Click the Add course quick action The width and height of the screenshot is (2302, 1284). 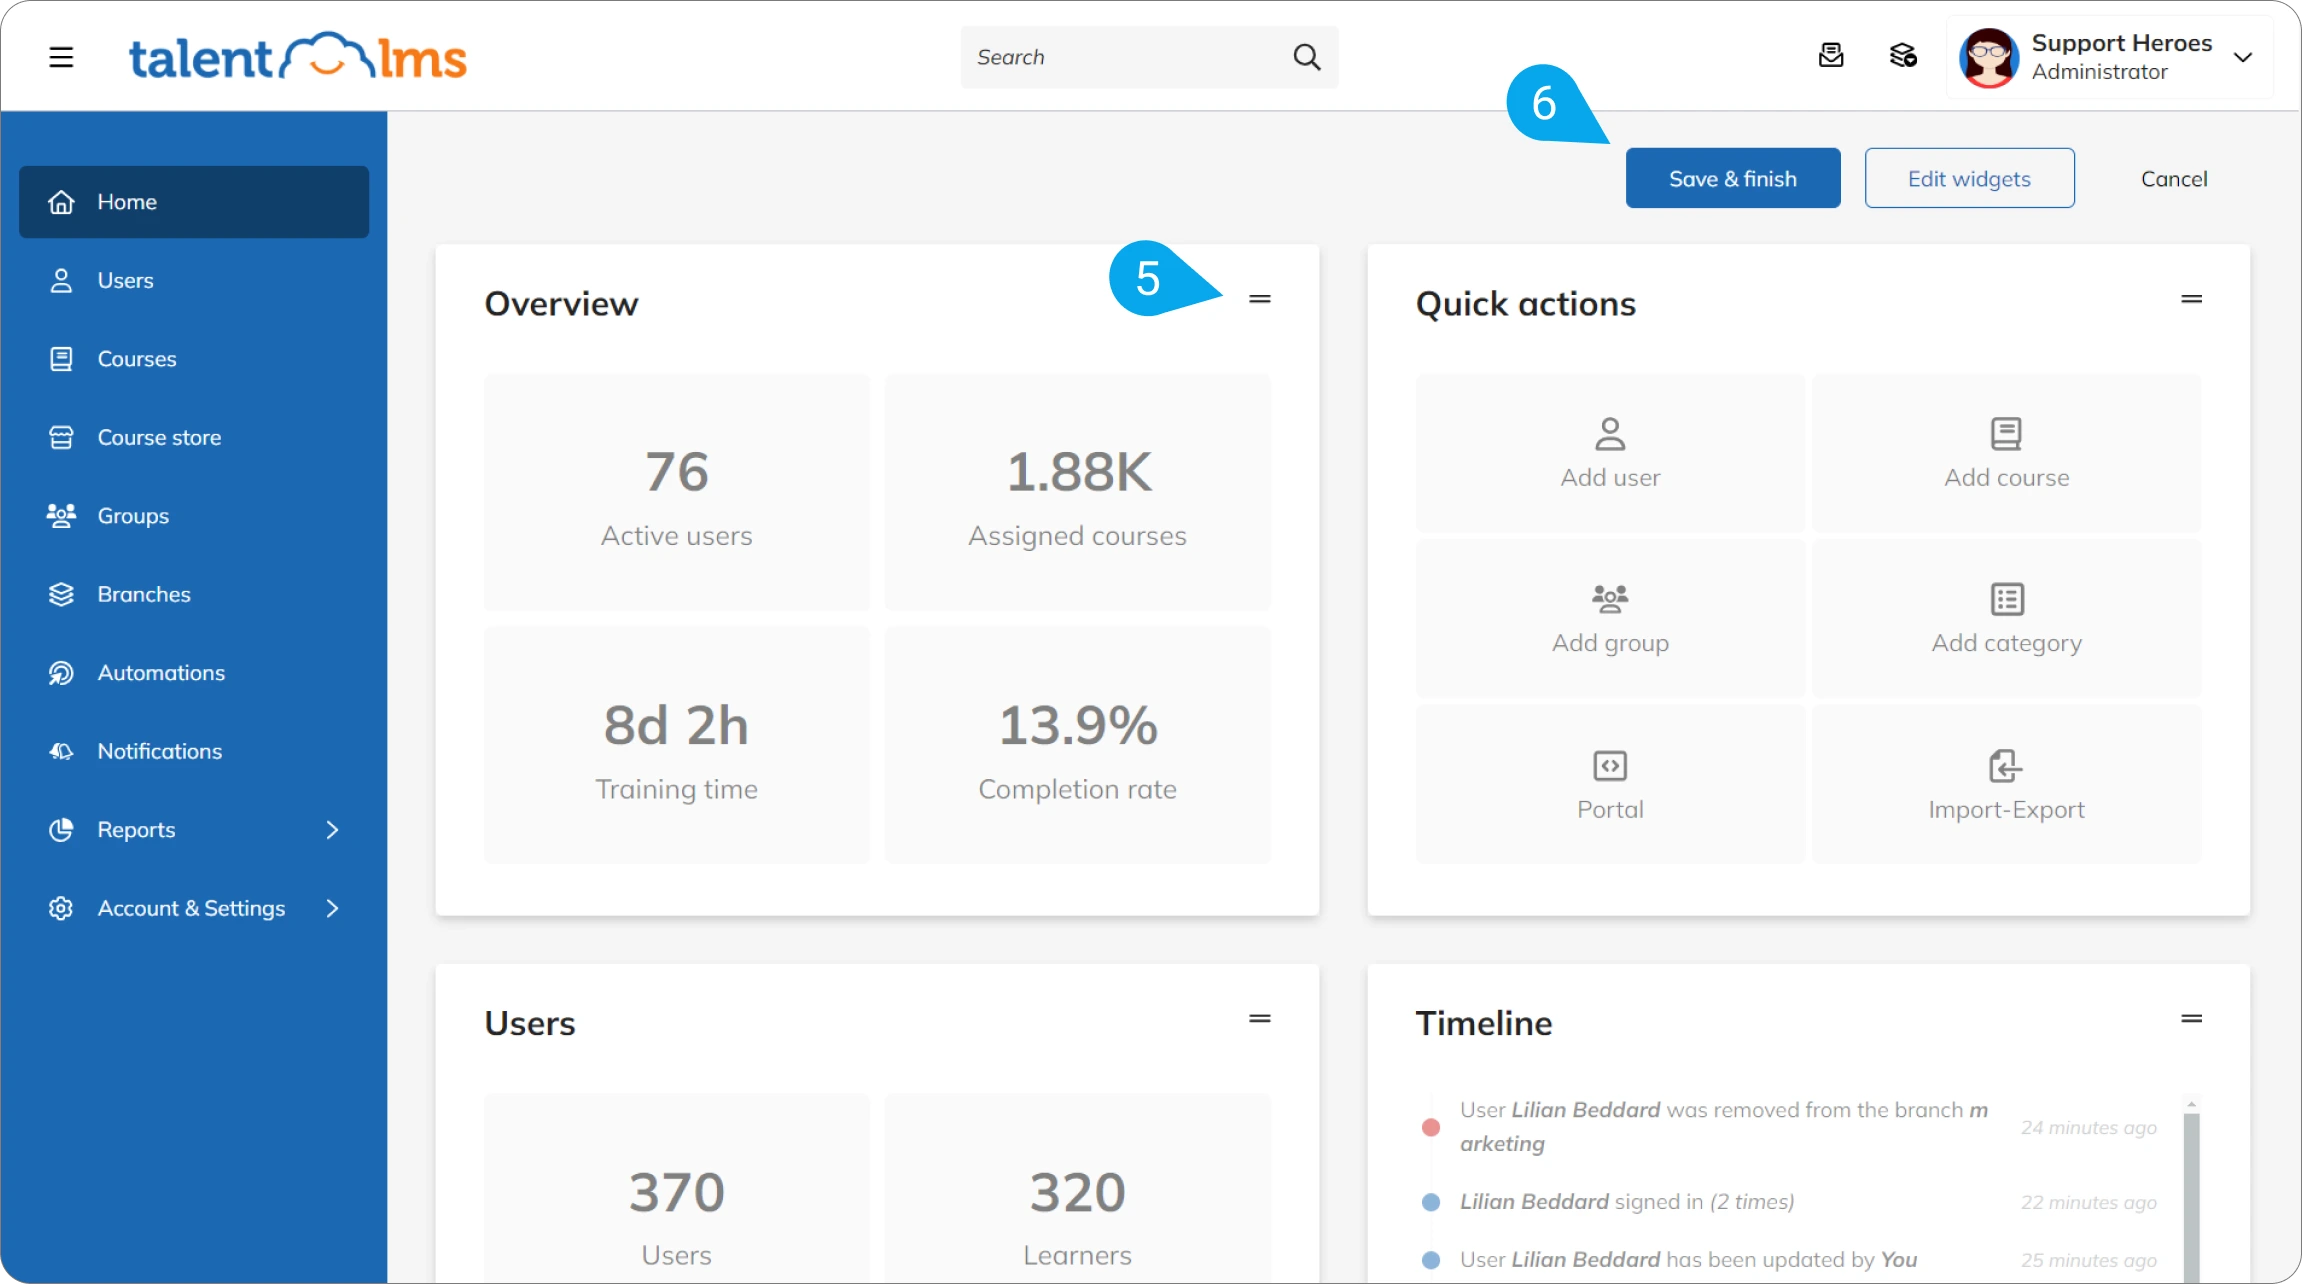click(x=2006, y=453)
